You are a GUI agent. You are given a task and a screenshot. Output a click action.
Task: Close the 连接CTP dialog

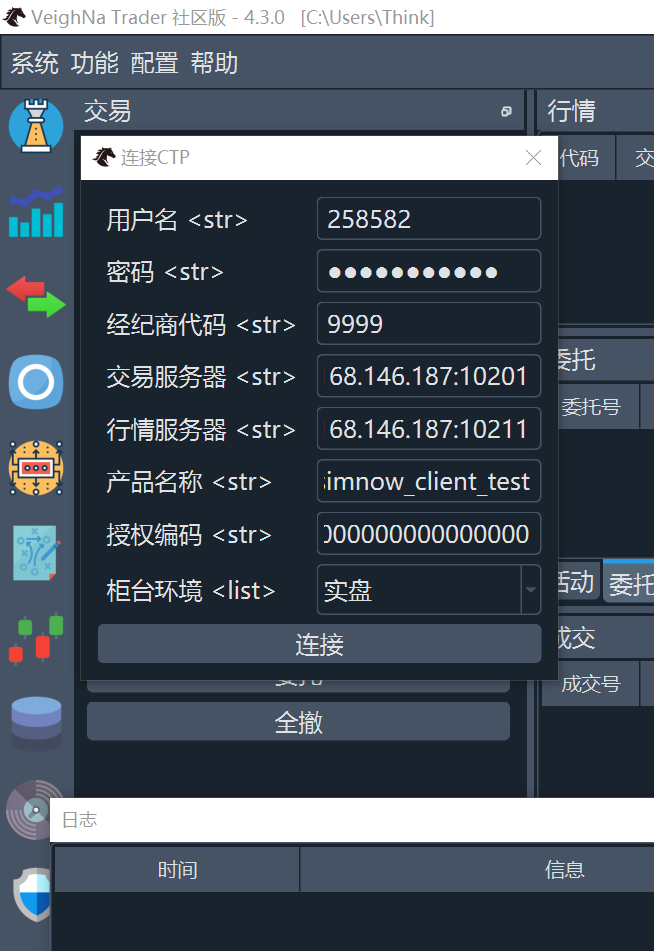click(x=534, y=158)
